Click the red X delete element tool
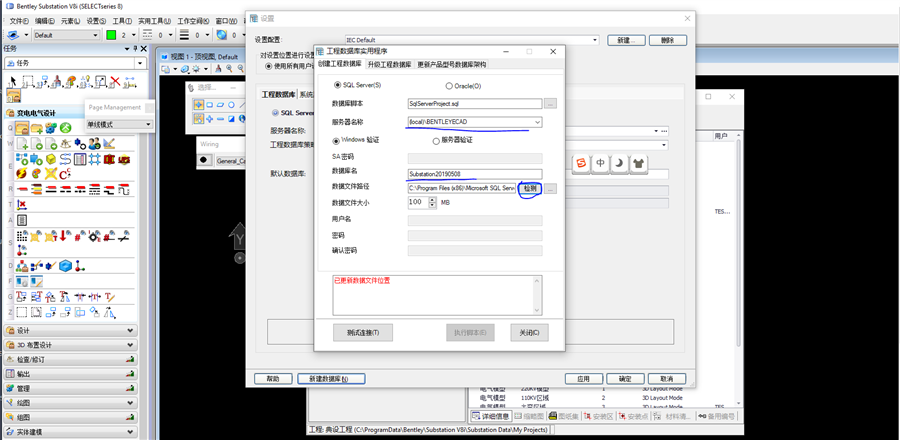 [115, 82]
